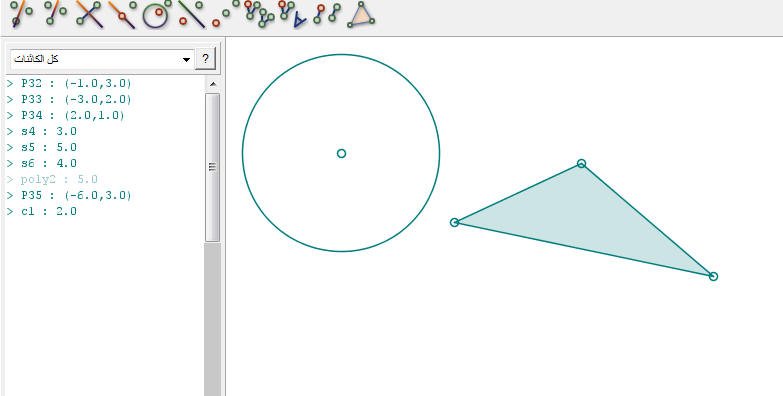Select the red and green points symmetry tool
The image size is (783, 396).
224,13
